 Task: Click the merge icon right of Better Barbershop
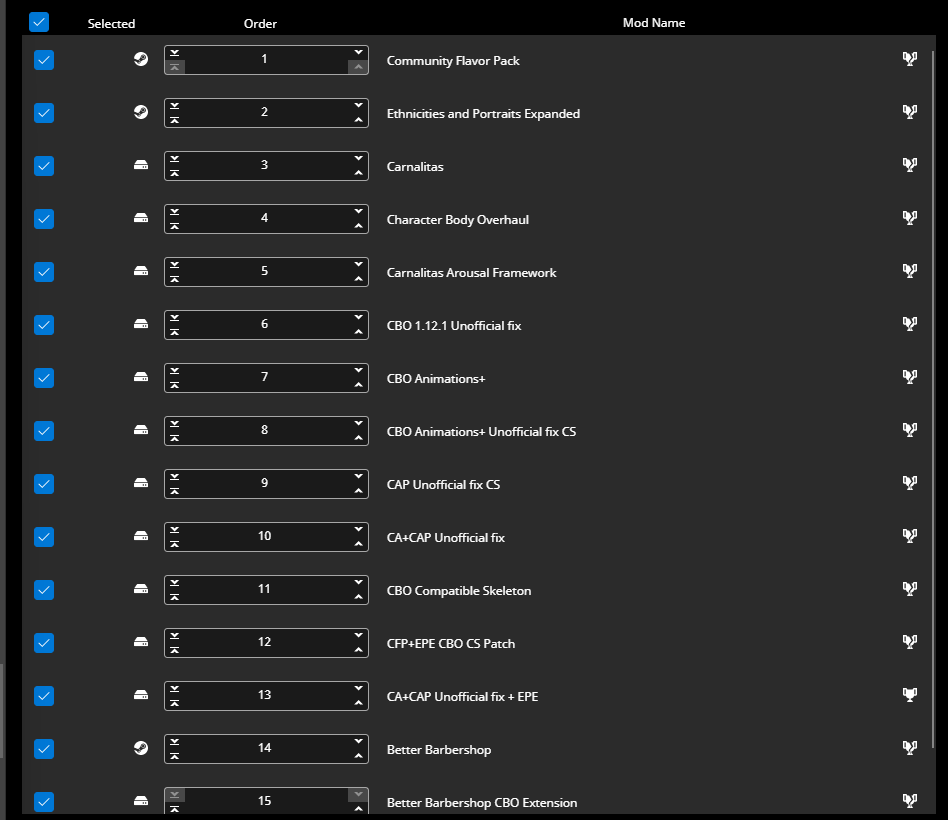click(910, 748)
